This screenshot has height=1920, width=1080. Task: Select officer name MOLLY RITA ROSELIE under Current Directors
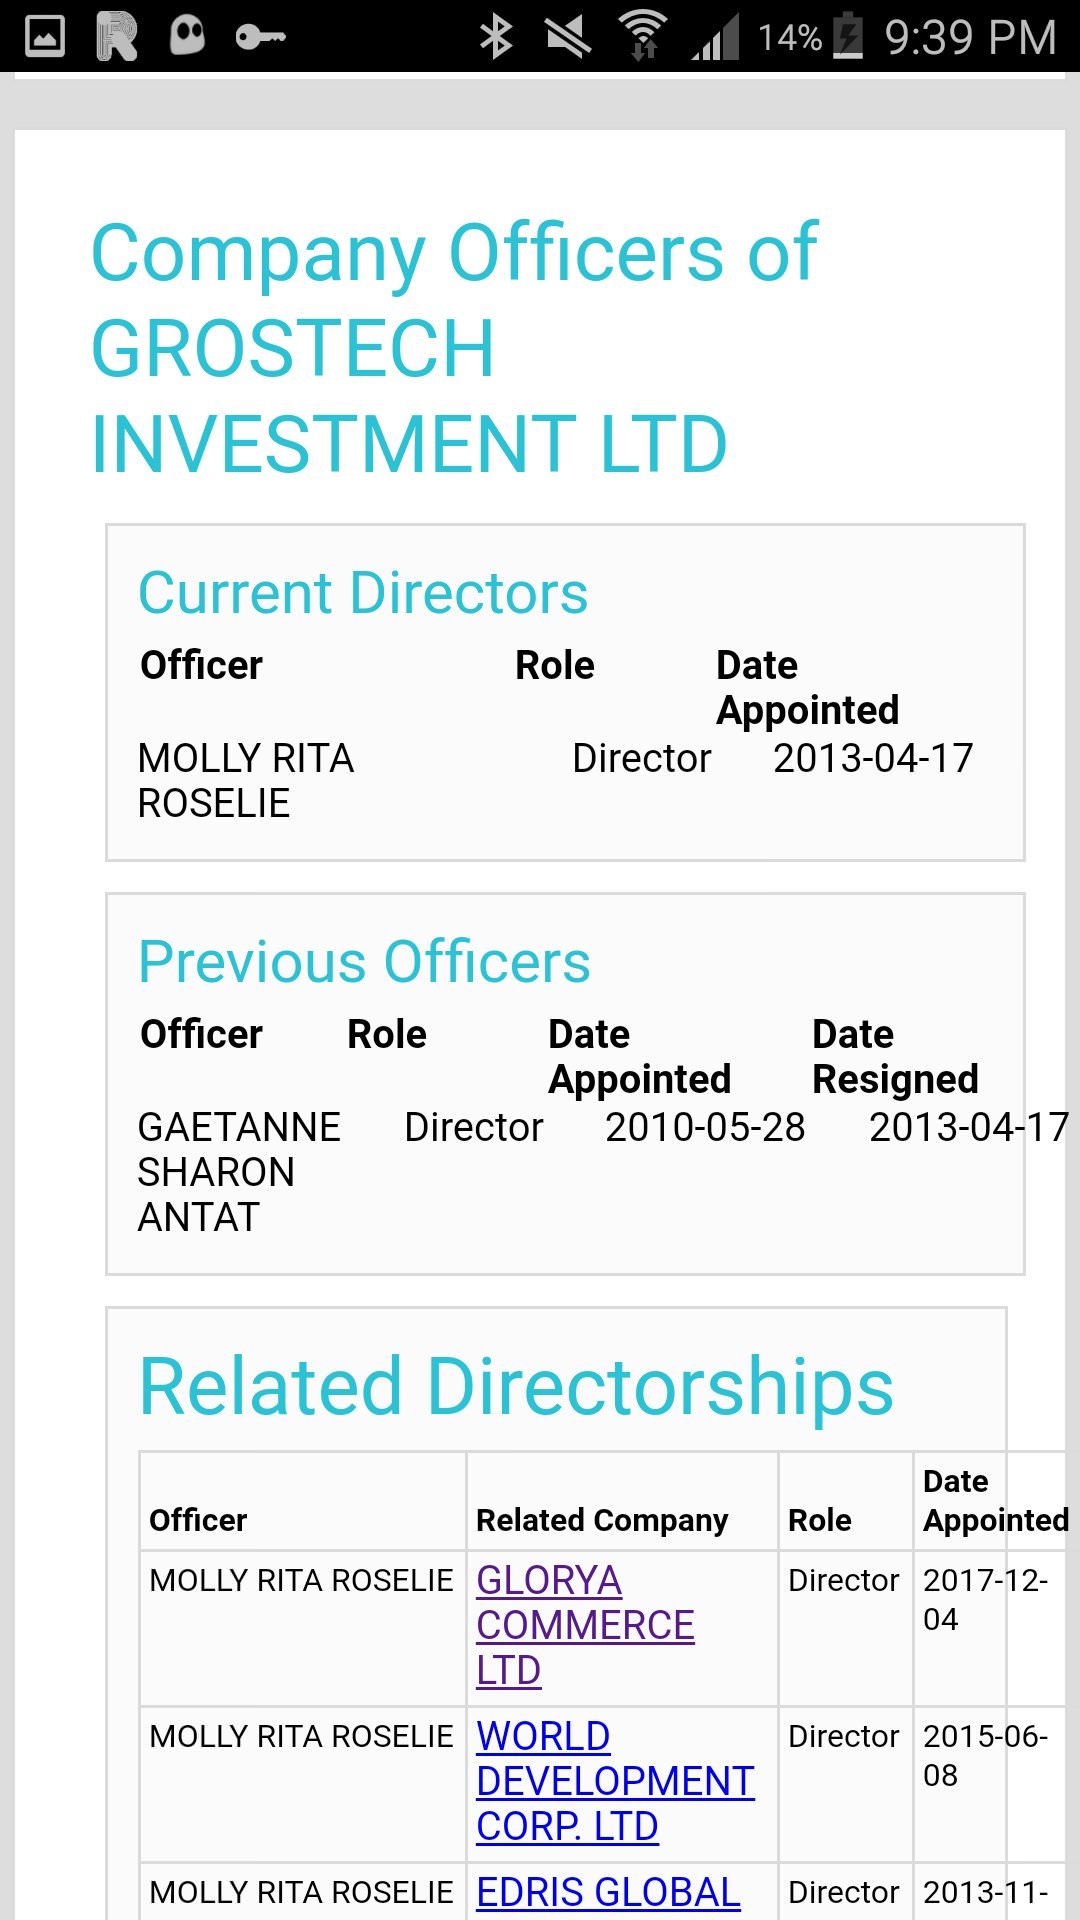(x=246, y=781)
